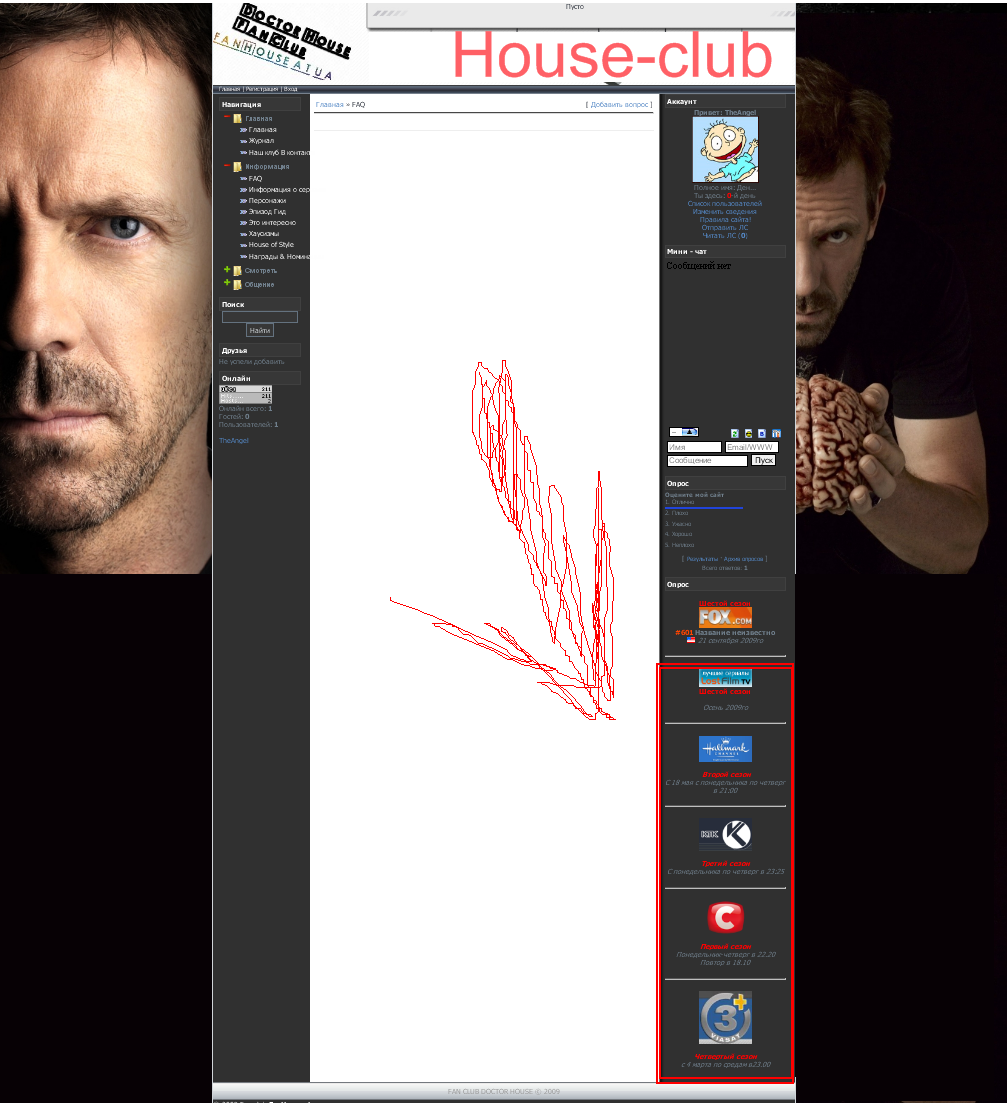Click the Информация folder icon in navigation

pos(238,167)
